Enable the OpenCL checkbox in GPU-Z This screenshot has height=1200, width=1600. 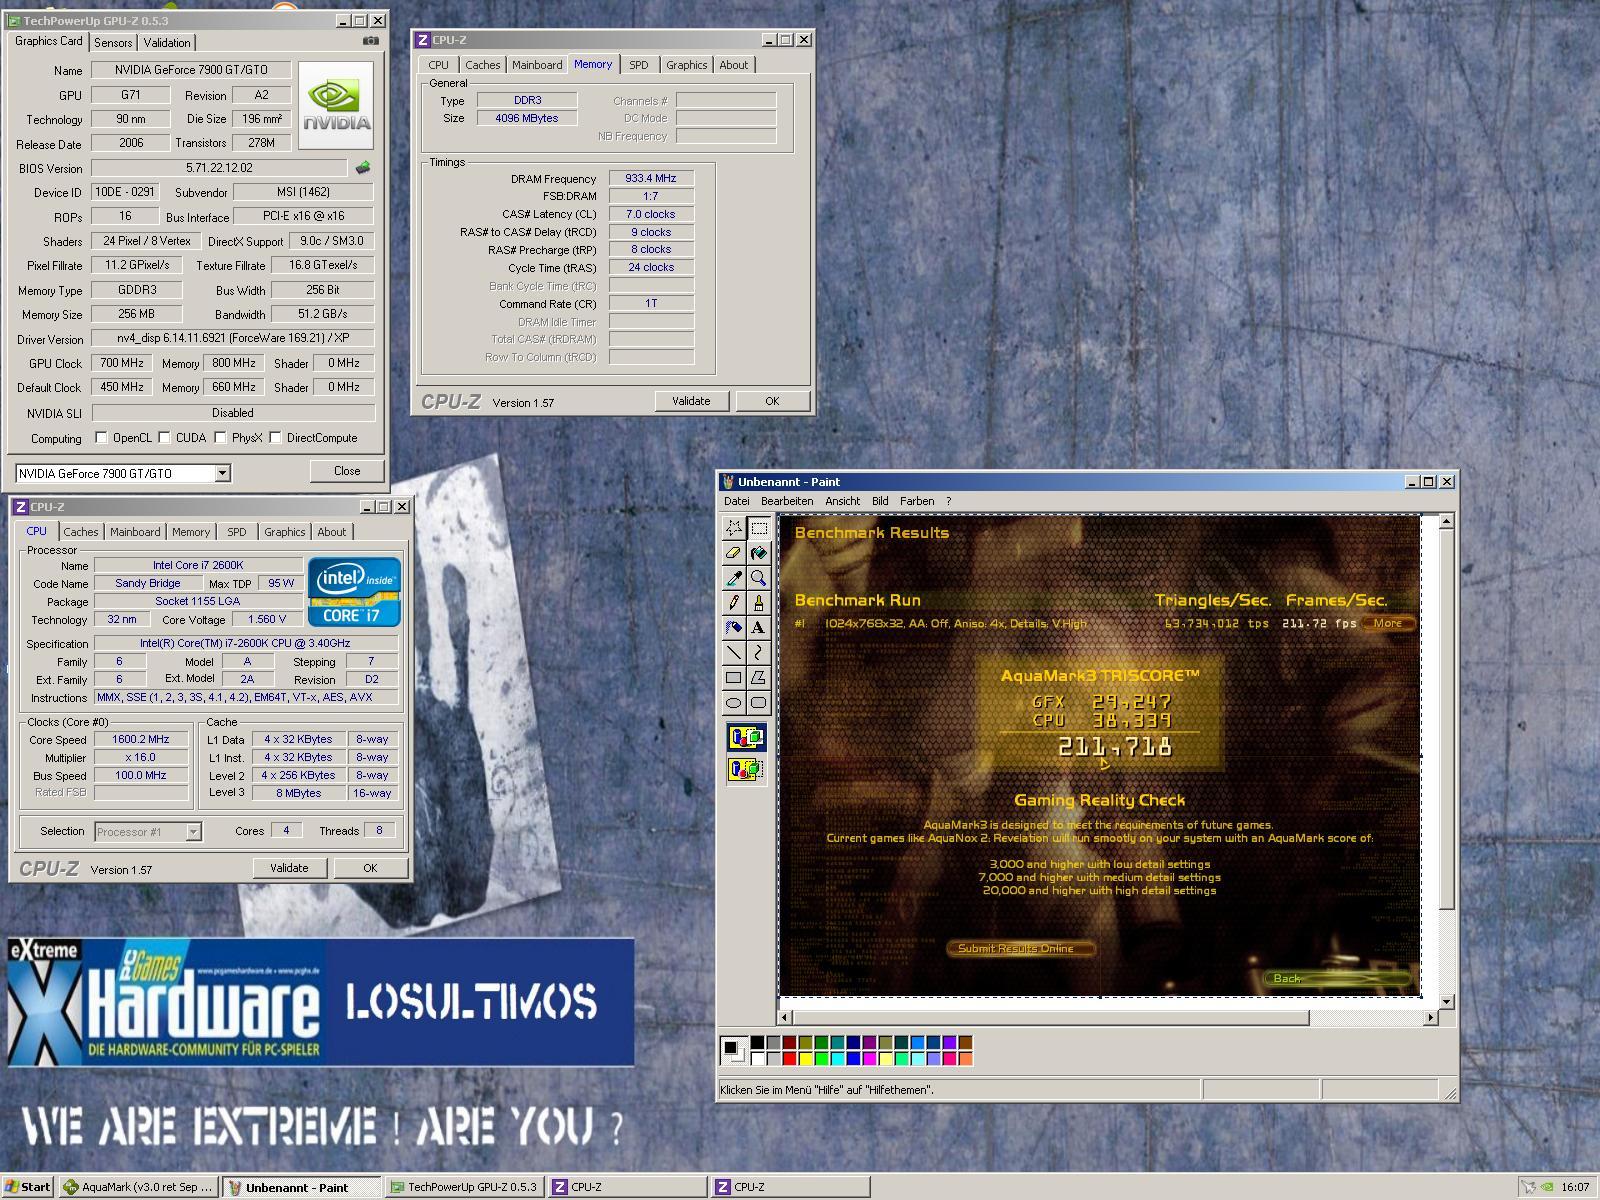101,438
